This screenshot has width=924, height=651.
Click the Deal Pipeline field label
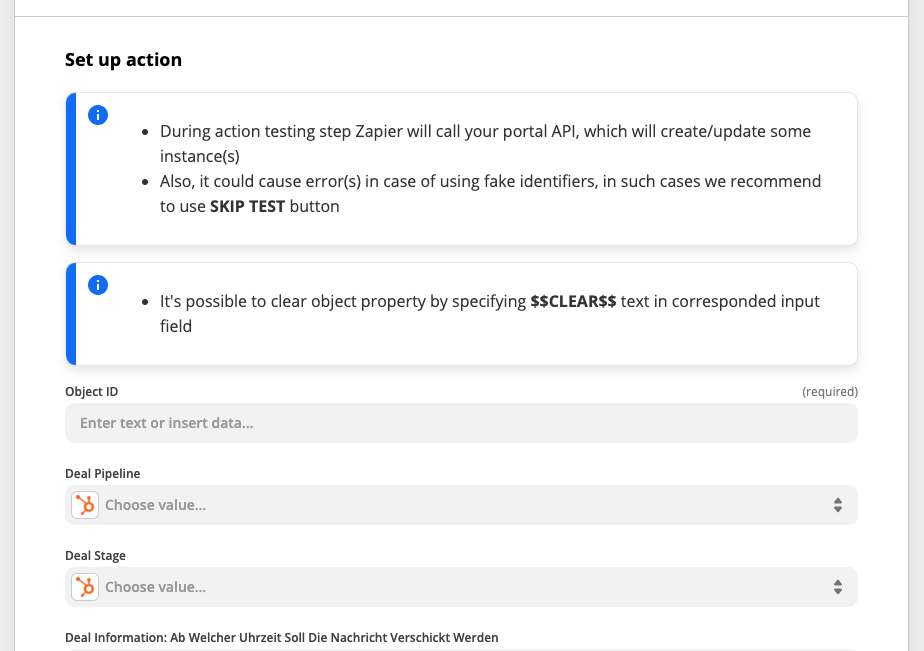click(103, 474)
